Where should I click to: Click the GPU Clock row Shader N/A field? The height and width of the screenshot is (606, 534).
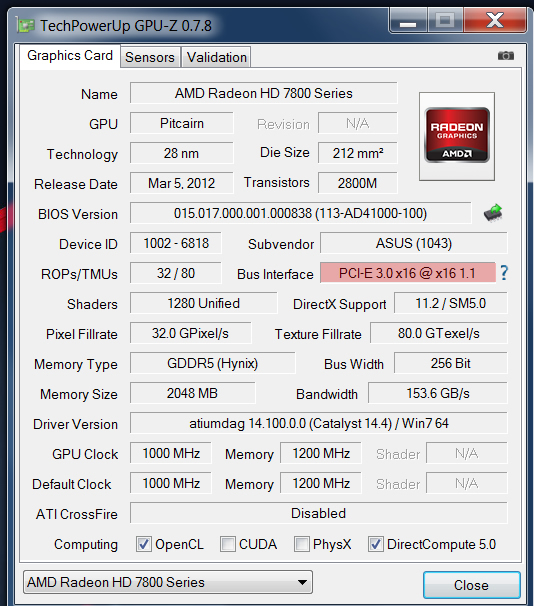tap(467, 453)
